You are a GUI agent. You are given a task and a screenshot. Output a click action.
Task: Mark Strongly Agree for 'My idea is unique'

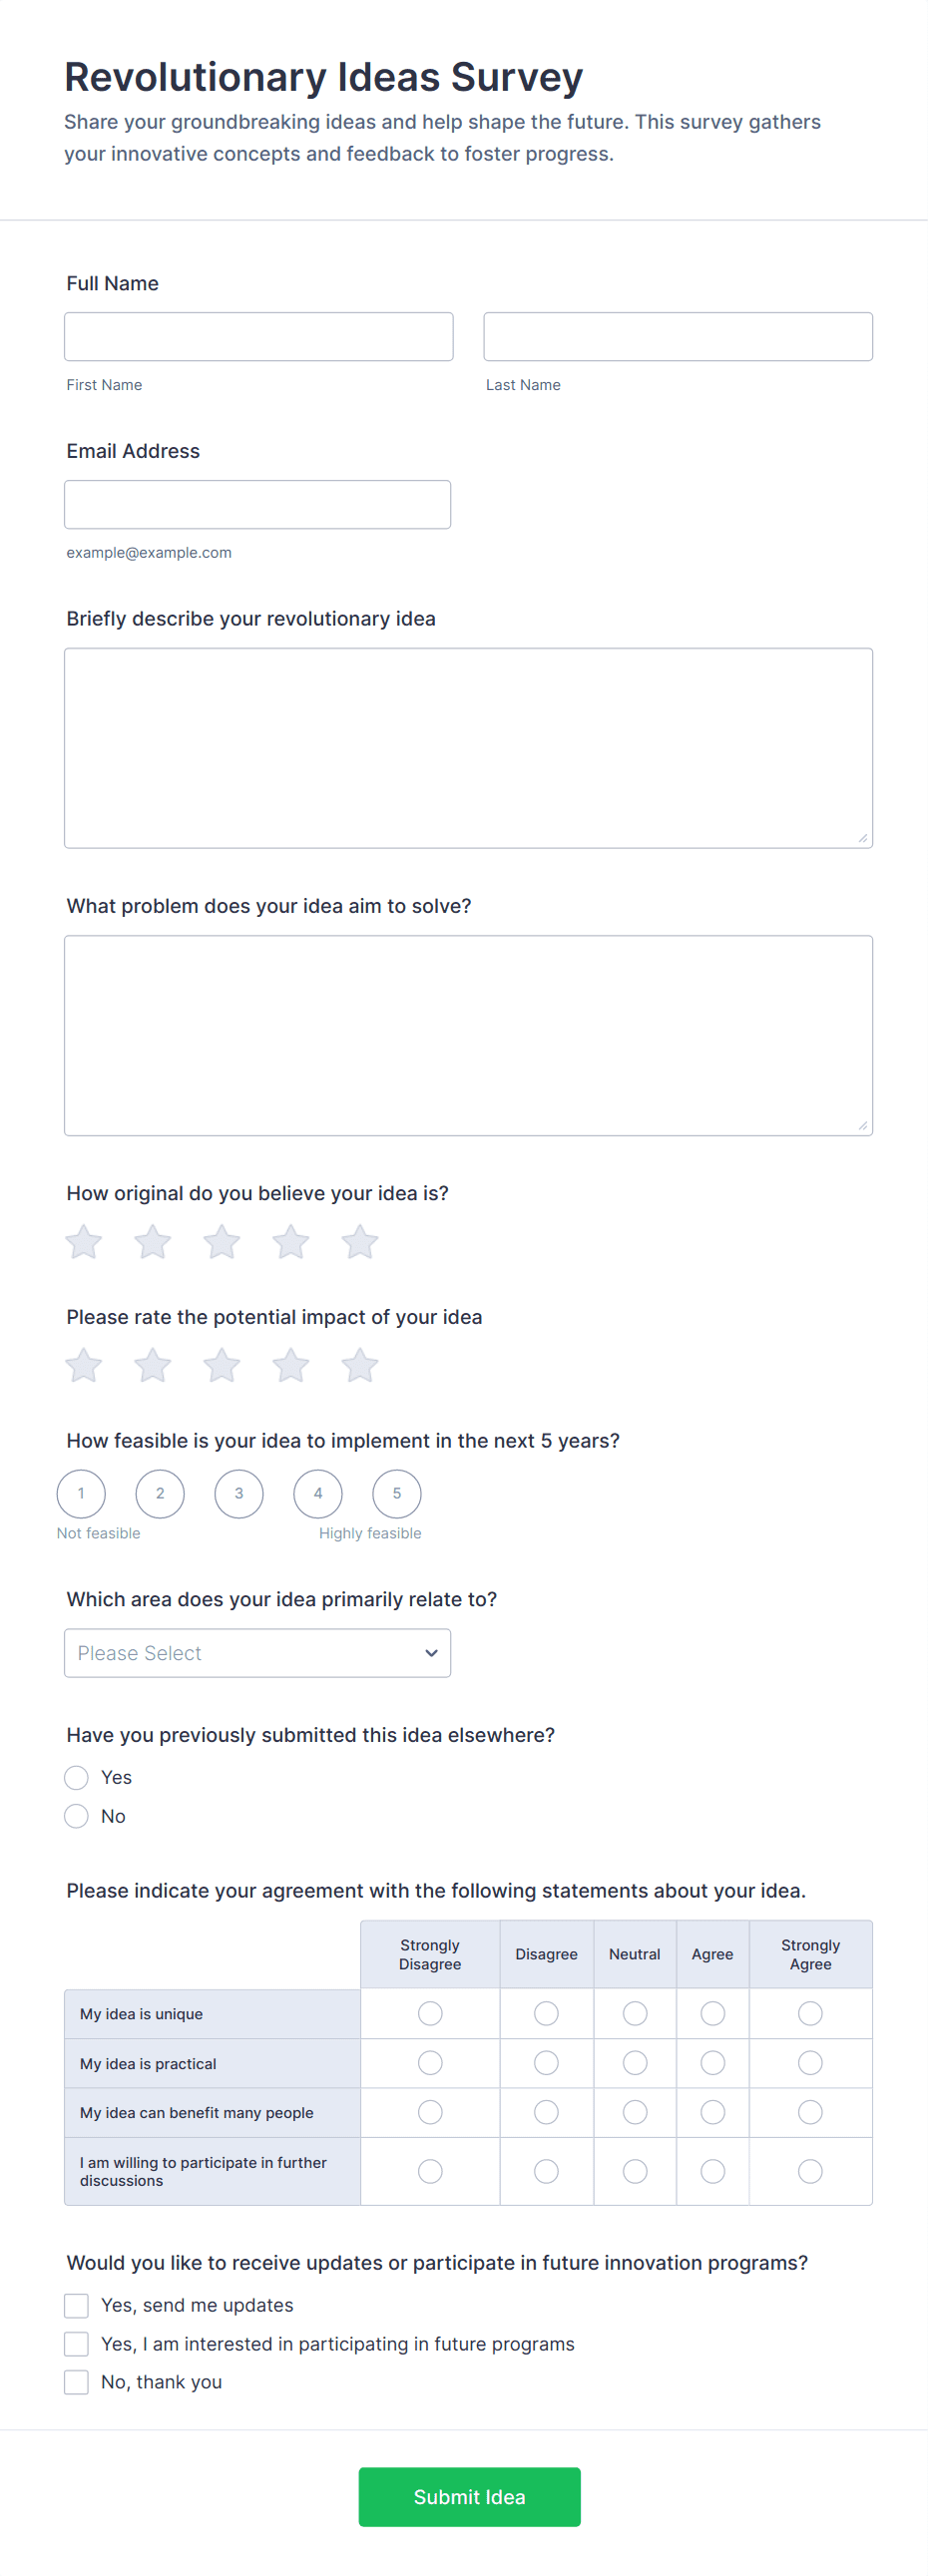pyautogui.click(x=810, y=2013)
